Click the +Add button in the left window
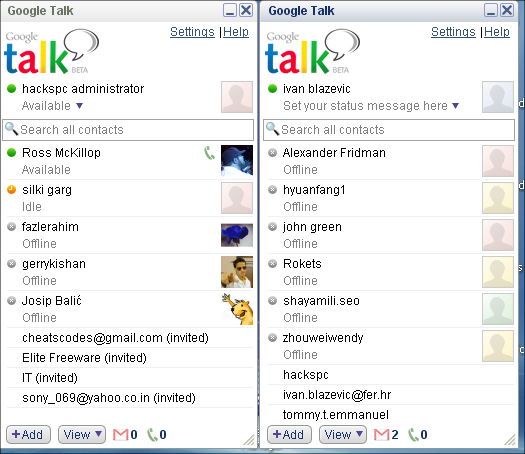525x454 pixels. coord(28,435)
